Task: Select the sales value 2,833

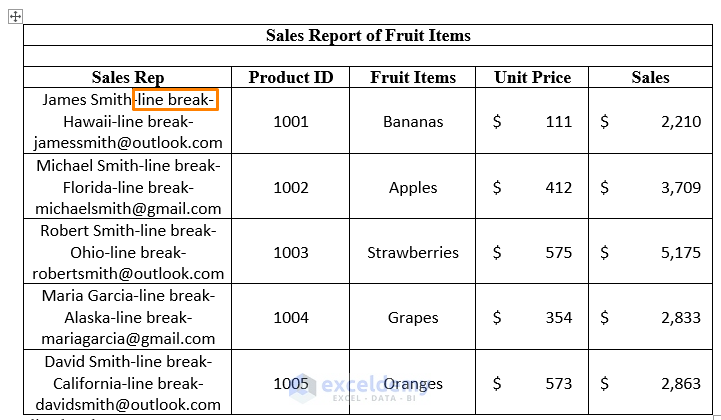Action: pos(681,317)
